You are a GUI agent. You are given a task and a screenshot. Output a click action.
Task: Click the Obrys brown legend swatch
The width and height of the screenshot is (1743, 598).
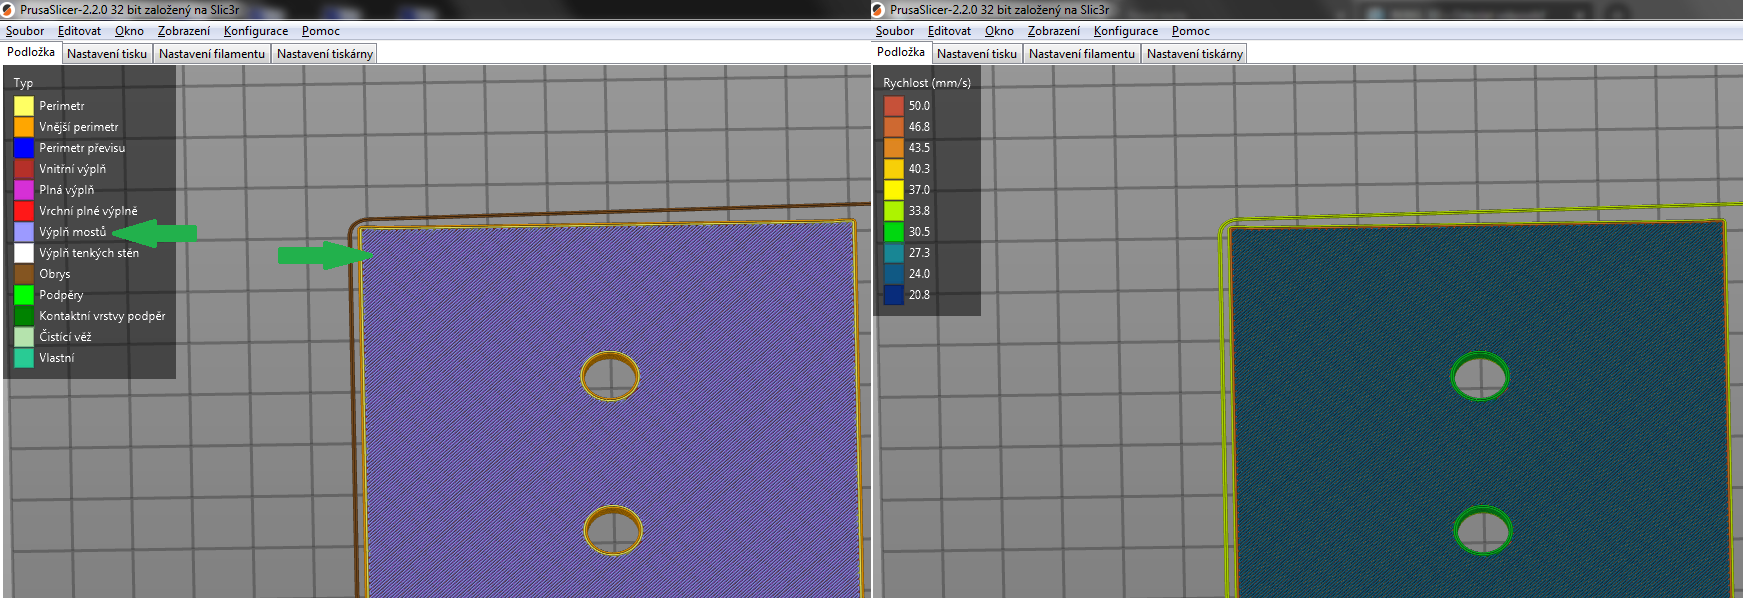point(24,274)
